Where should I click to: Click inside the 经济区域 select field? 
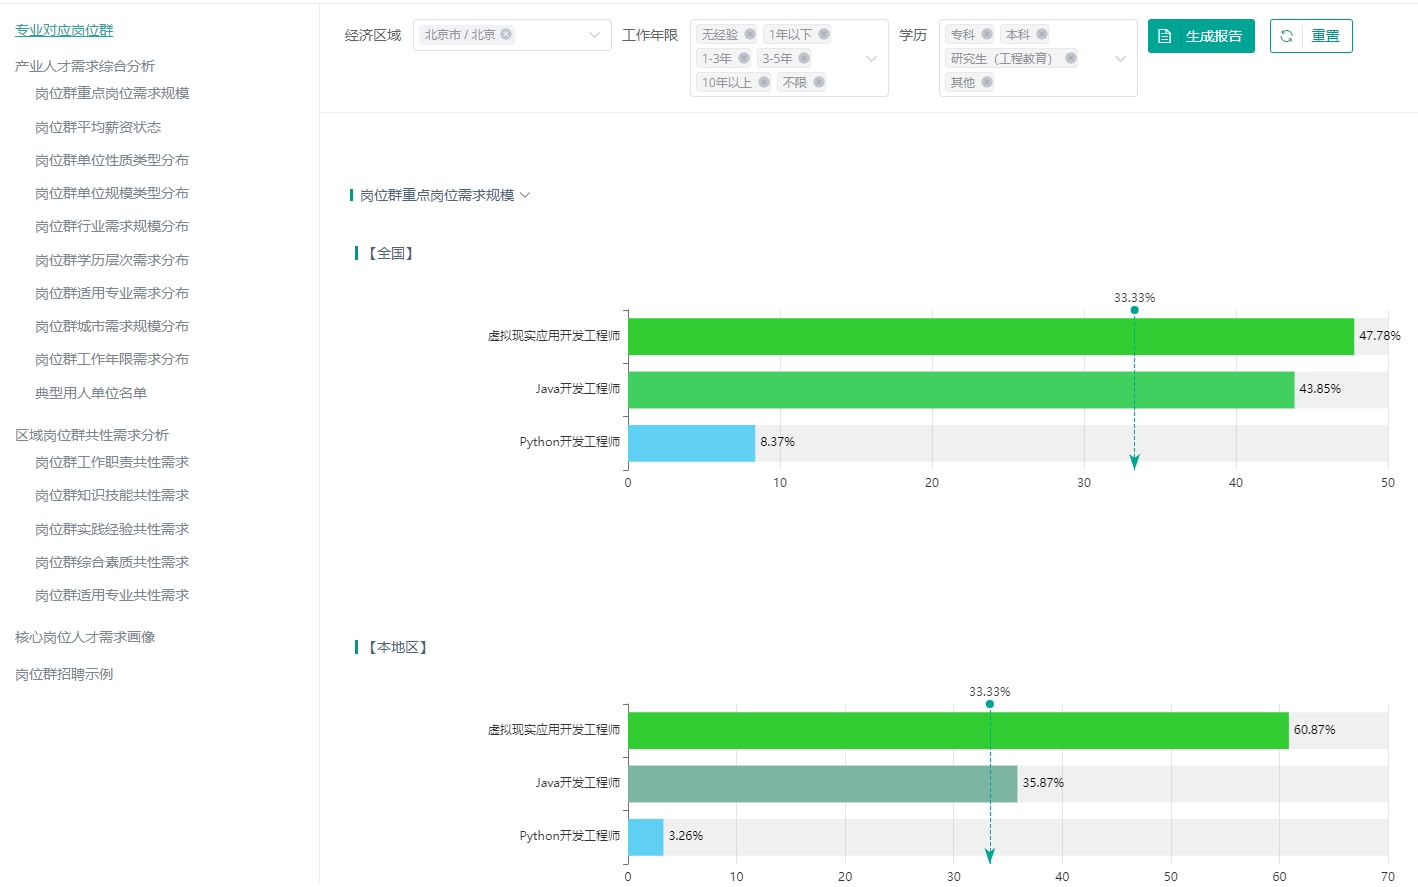[512, 35]
